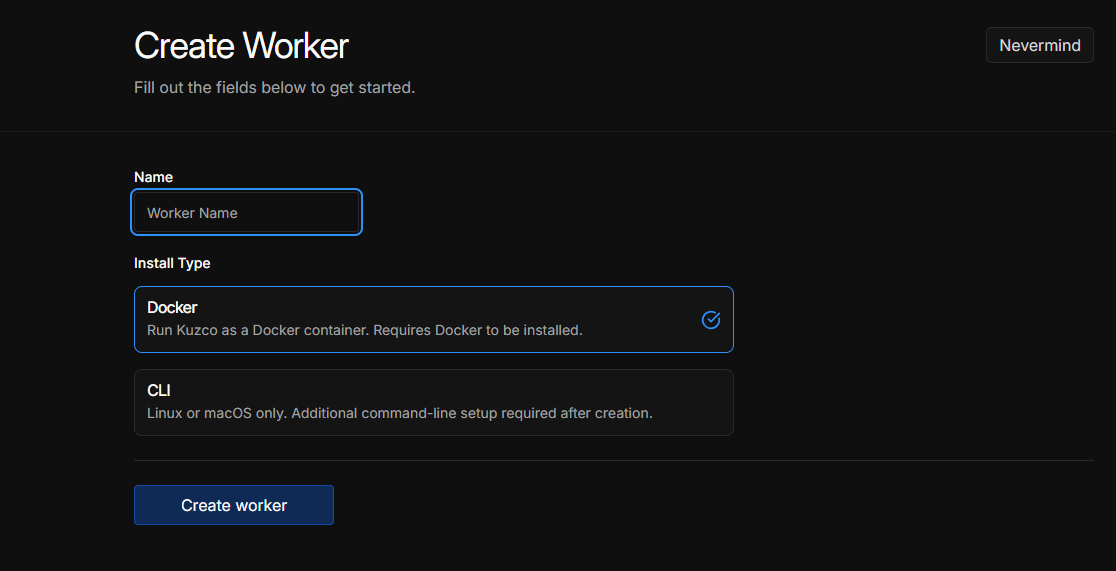Click the 'Requires Docker to be installed' sentence
Image resolution: width=1116 pixels, height=571 pixels.
click(478, 330)
